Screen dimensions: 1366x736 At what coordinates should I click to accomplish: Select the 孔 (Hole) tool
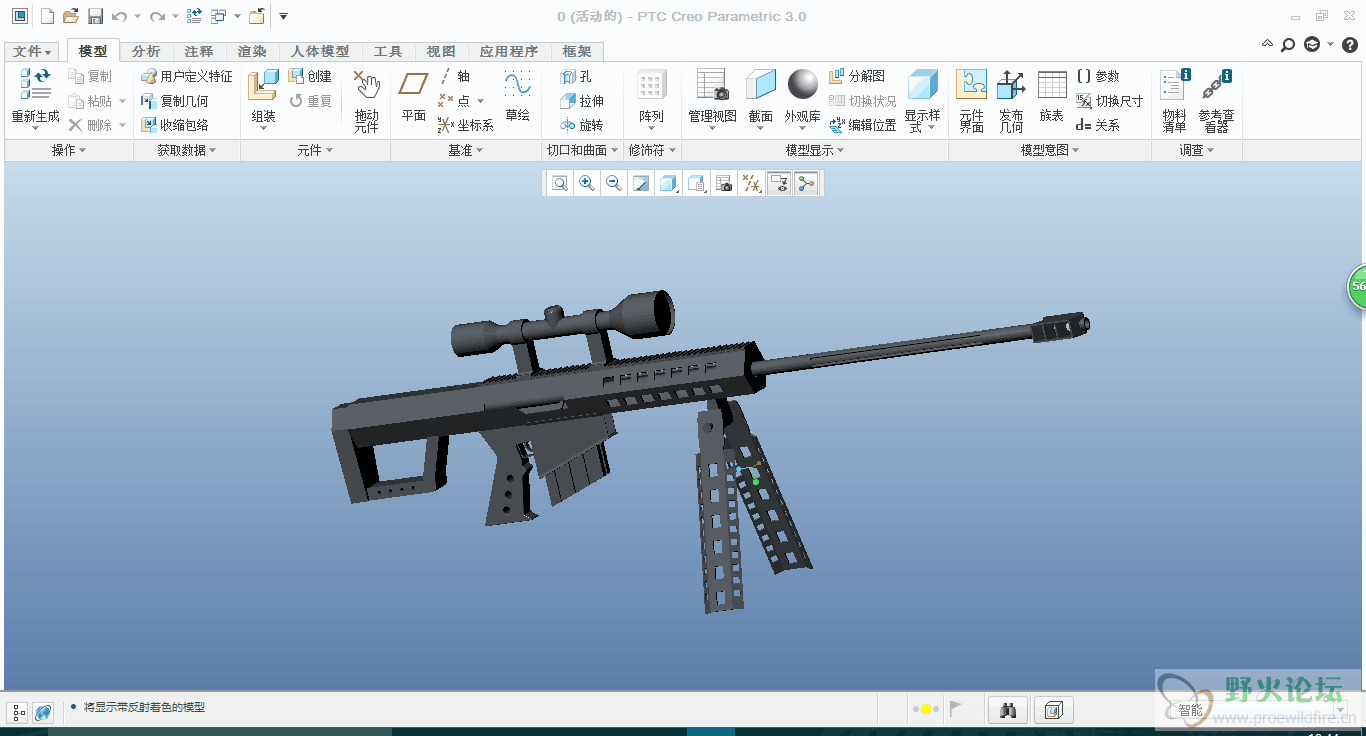[576, 76]
